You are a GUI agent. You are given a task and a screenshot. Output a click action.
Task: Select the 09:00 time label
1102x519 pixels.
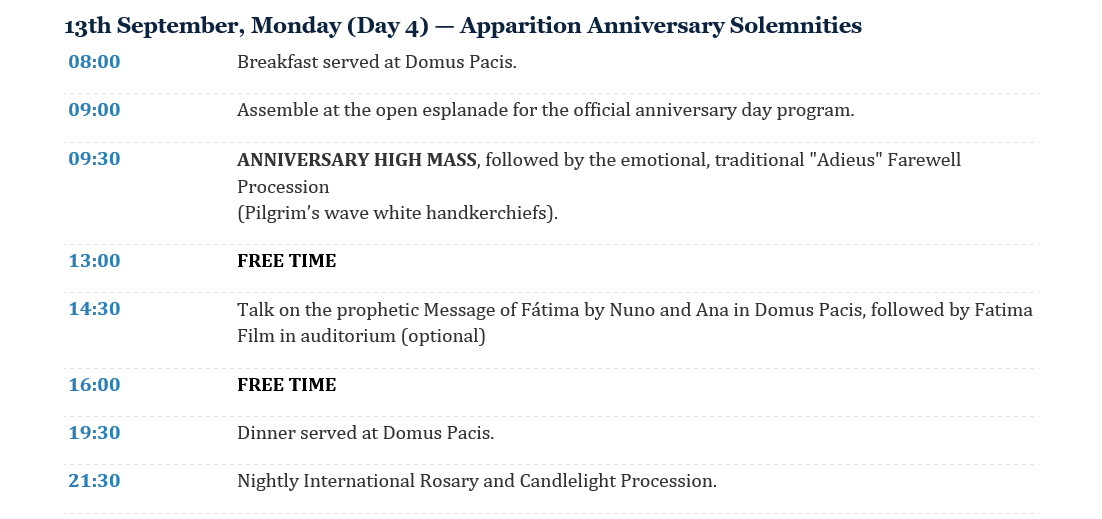[94, 110]
